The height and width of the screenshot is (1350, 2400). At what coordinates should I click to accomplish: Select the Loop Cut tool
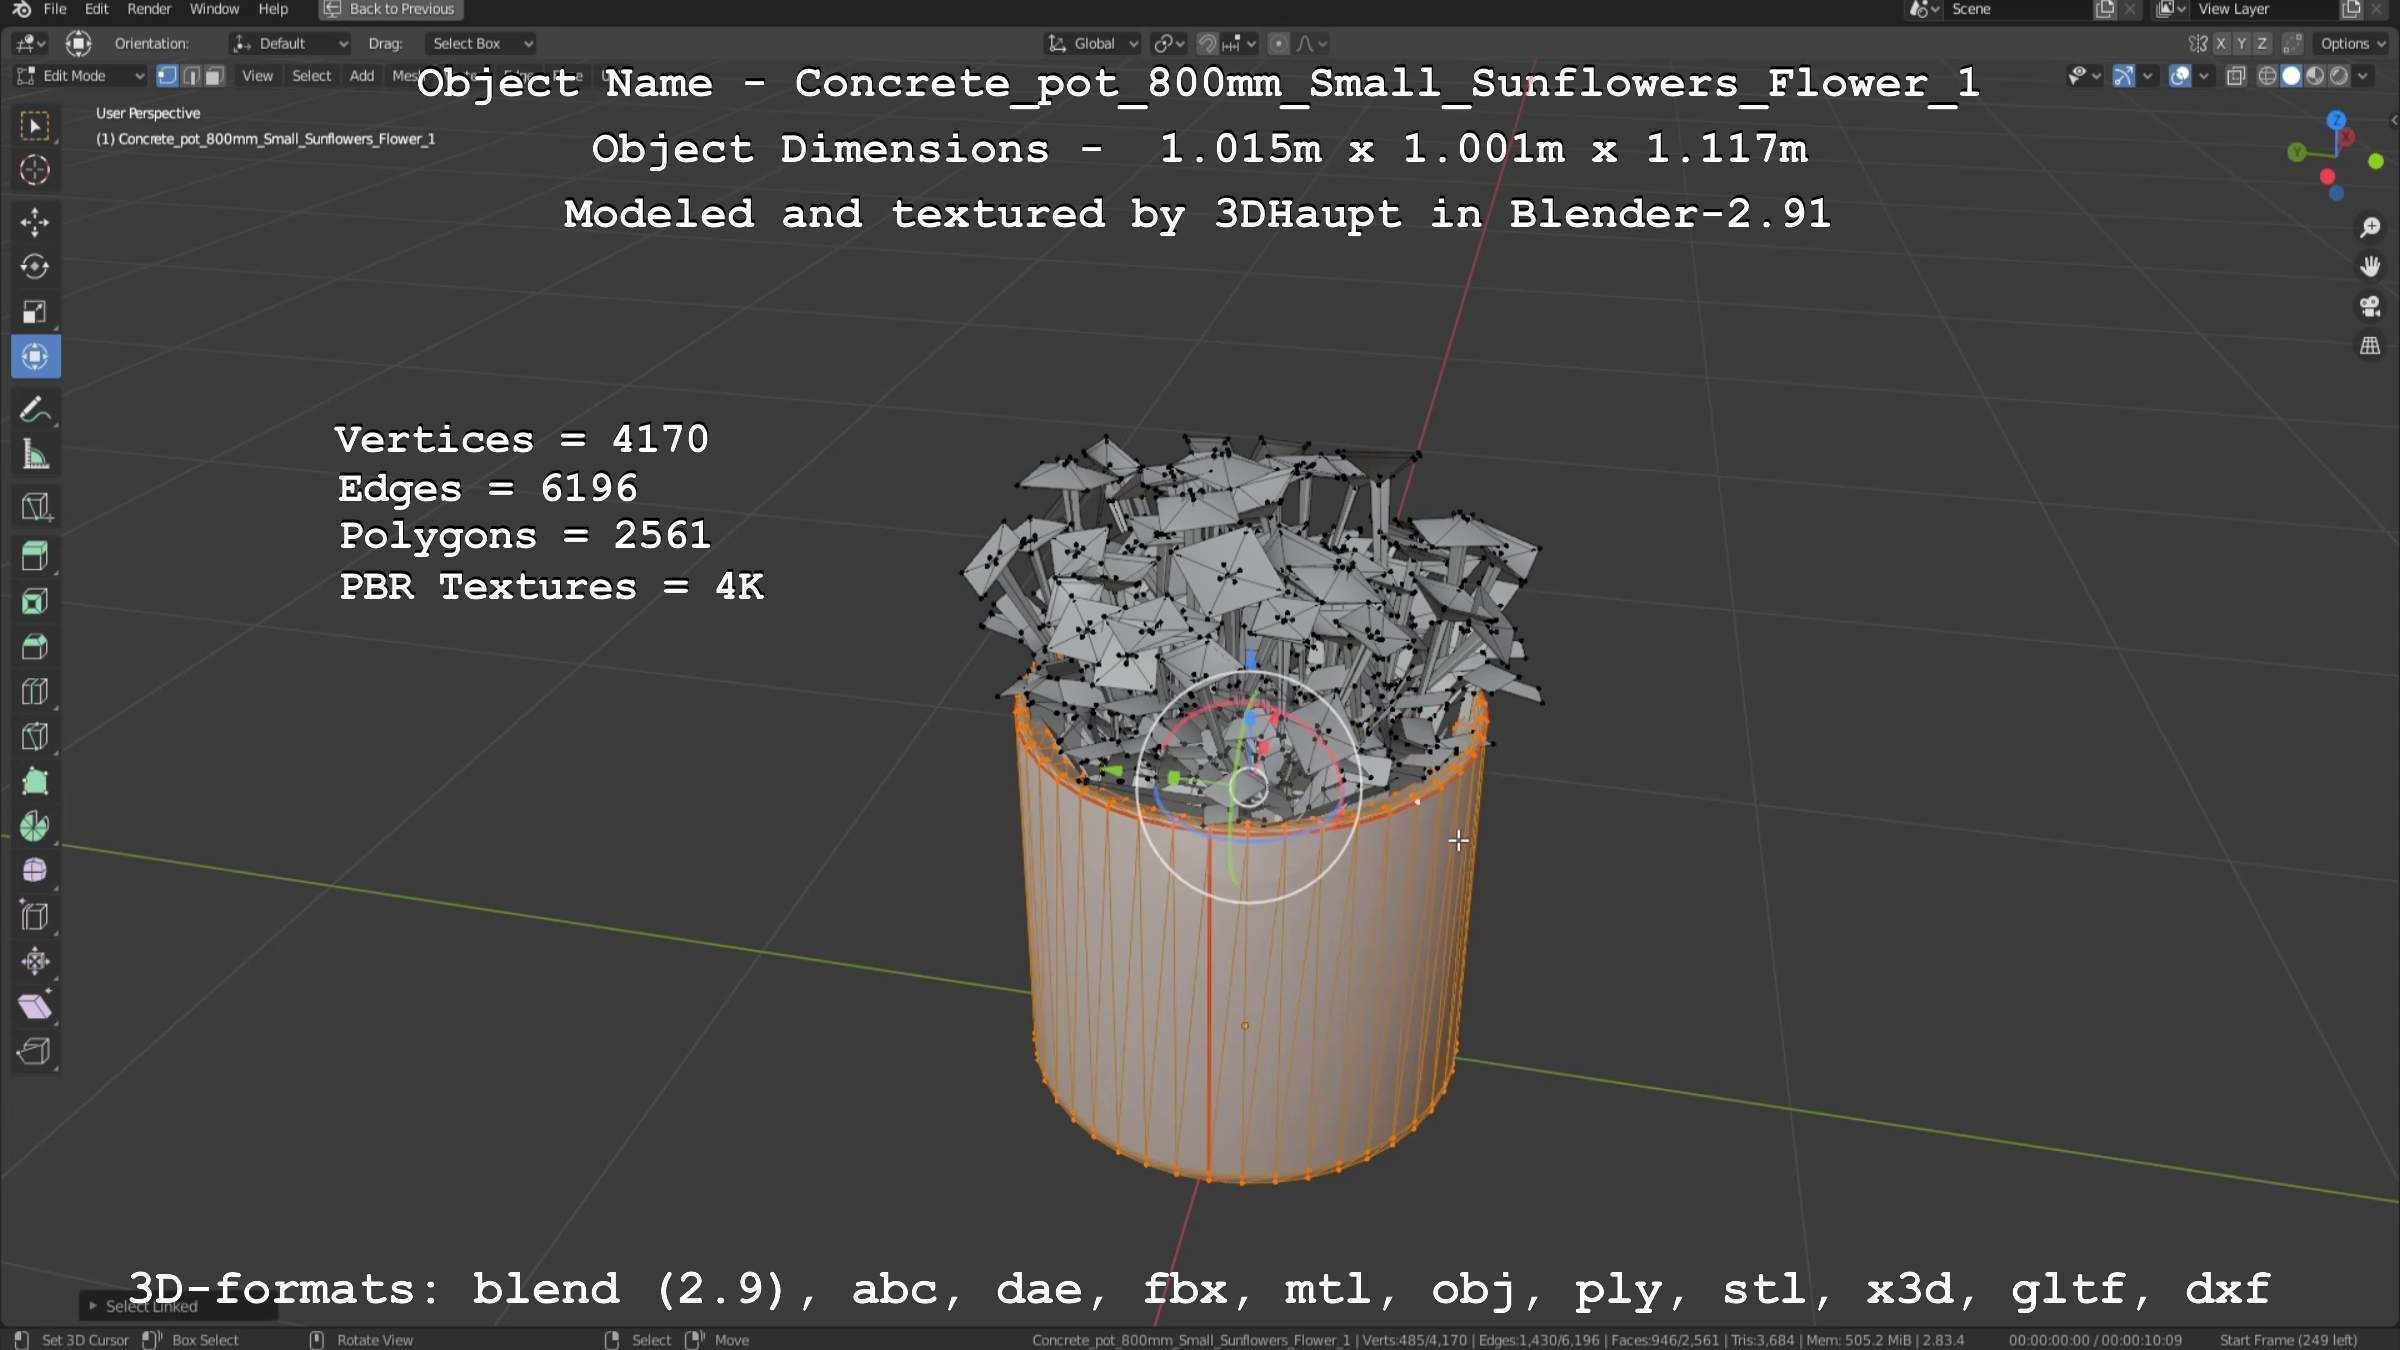click(x=35, y=691)
